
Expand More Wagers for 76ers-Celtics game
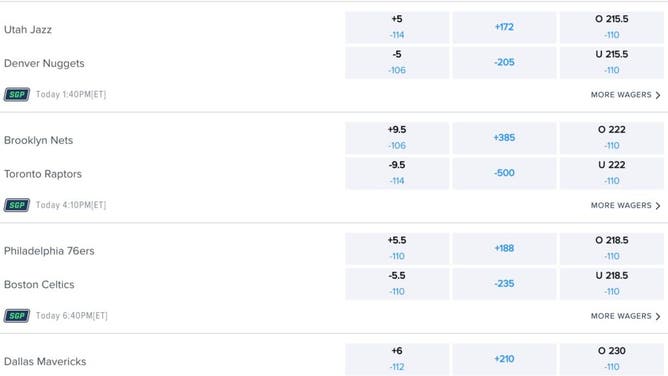[625, 316]
